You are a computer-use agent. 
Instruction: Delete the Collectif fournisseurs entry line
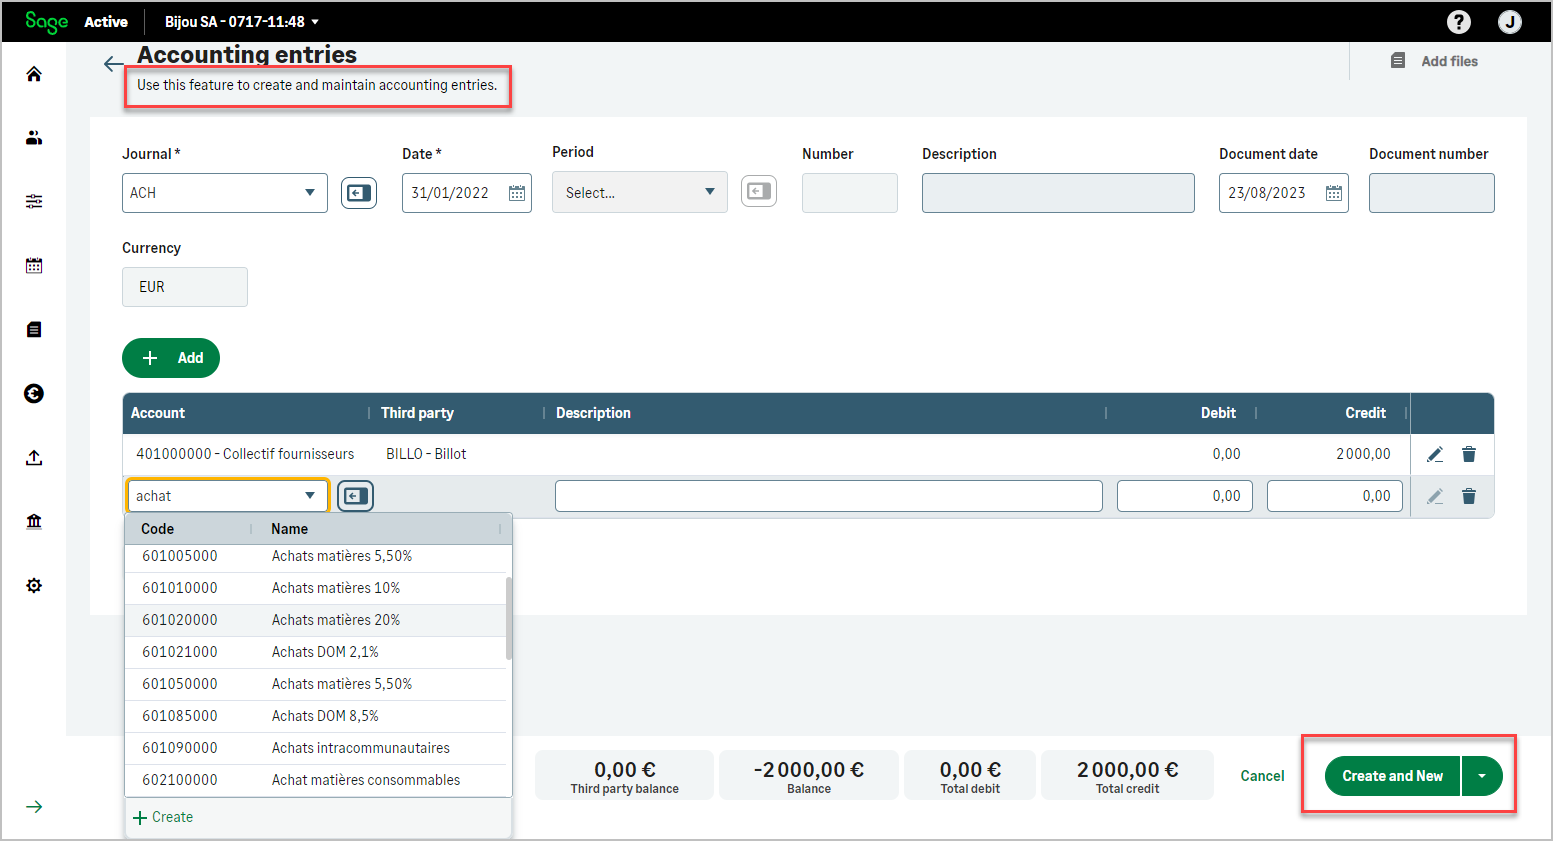click(x=1469, y=454)
